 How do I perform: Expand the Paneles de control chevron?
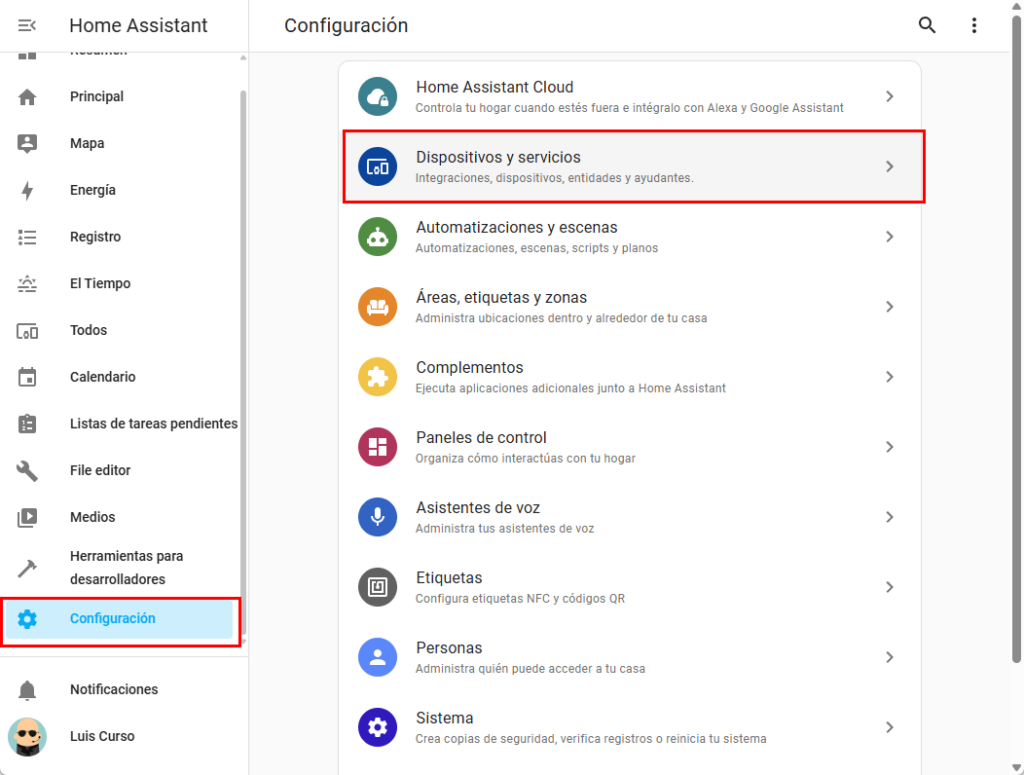[889, 447]
